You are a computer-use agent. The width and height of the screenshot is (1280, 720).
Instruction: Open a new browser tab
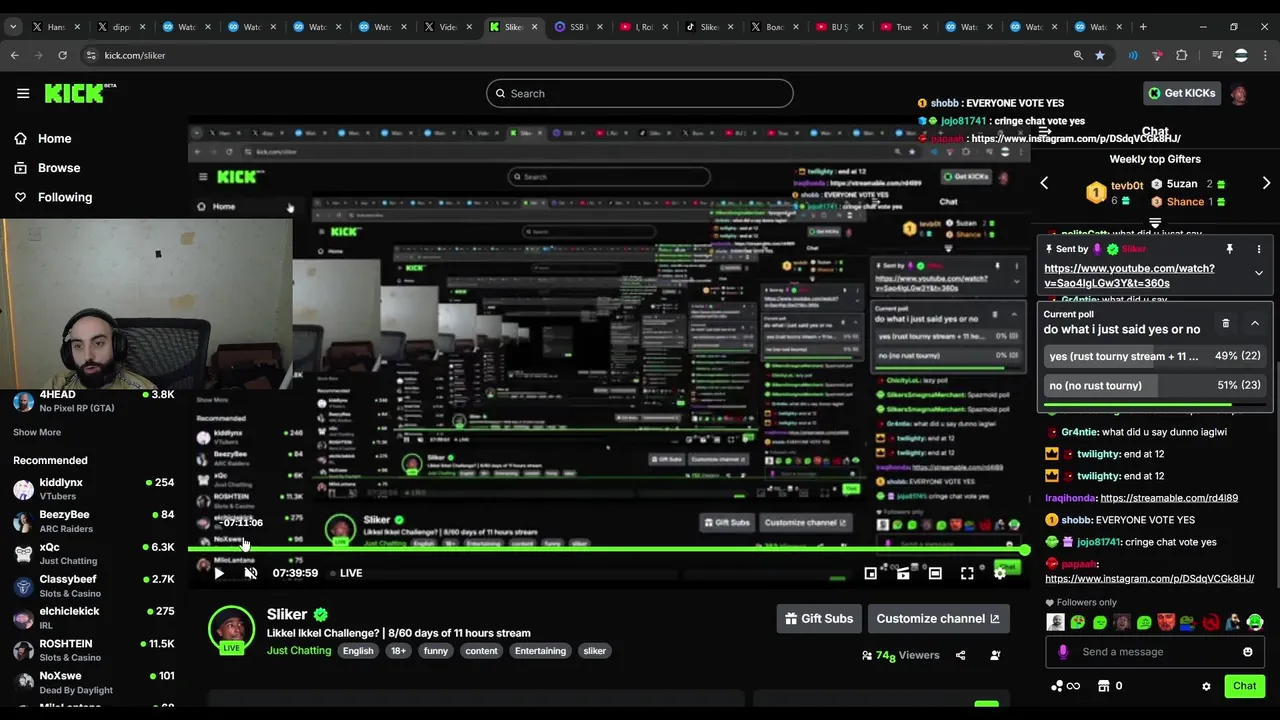[1143, 27]
